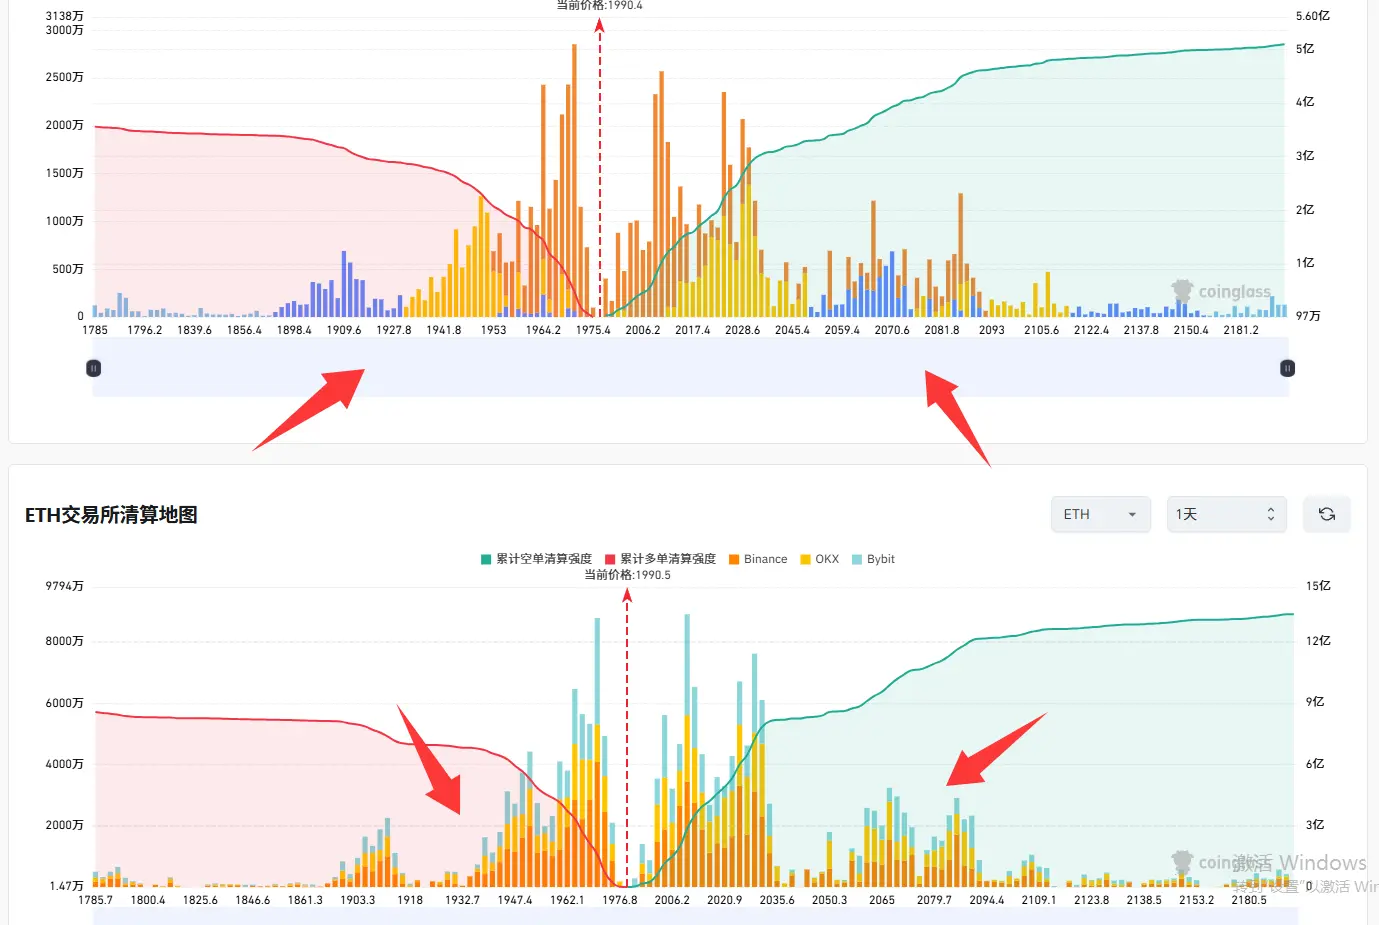Click the refresh icon button

pyautogui.click(x=1327, y=514)
